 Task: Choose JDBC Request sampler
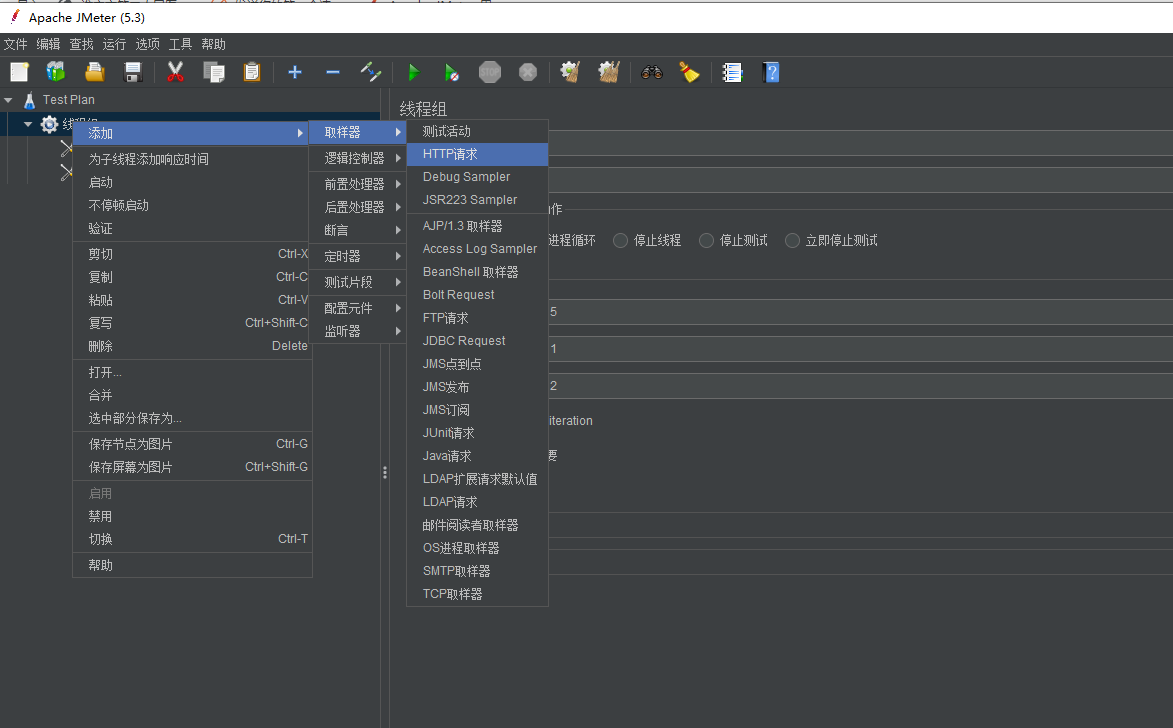[477, 340]
